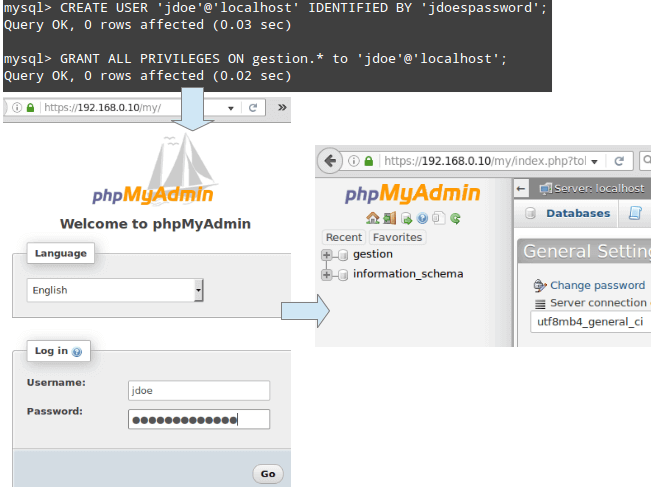The width and height of the screenshot is (658, 491).
Task: Click the information_schema database cylinder icon
Action: coord(343,275)
